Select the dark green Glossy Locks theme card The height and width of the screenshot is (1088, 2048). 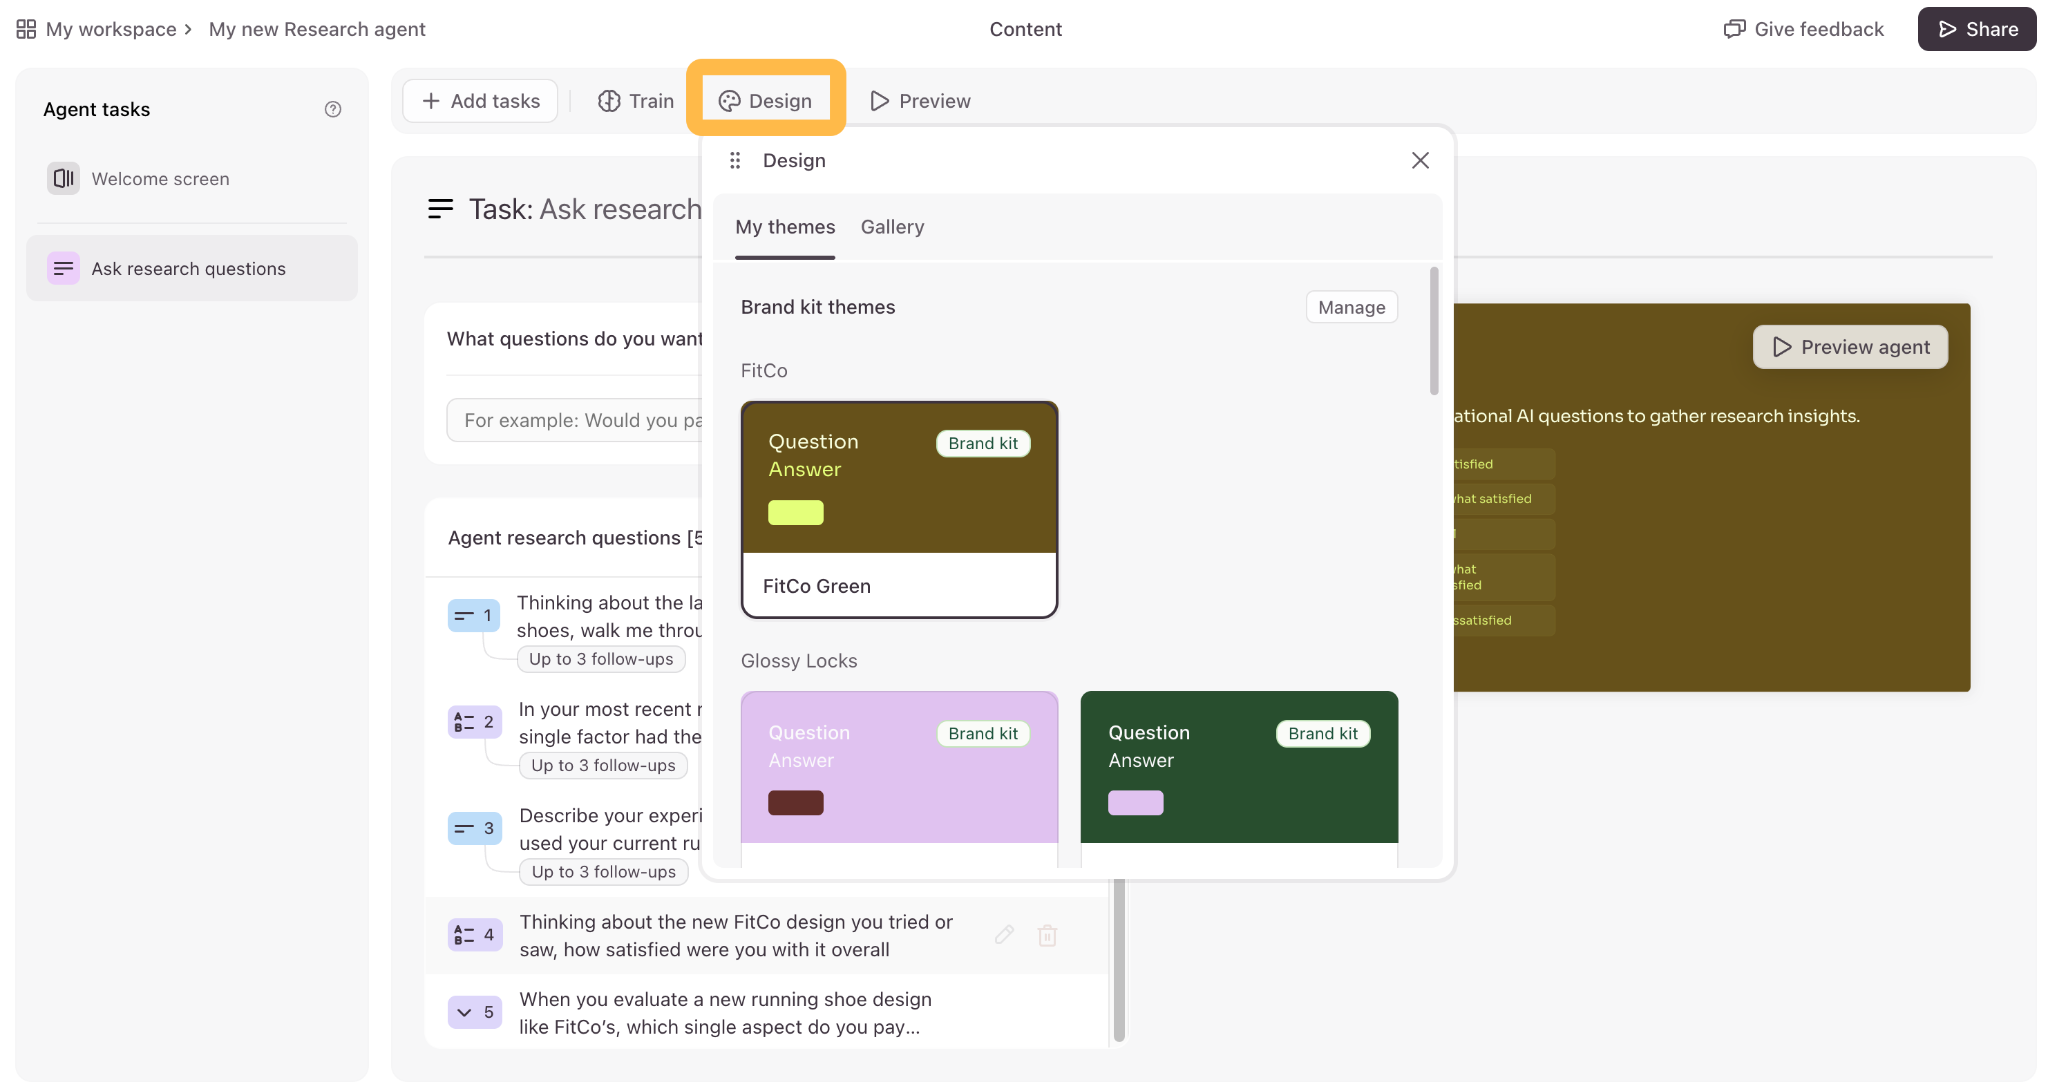point(1239,778)
